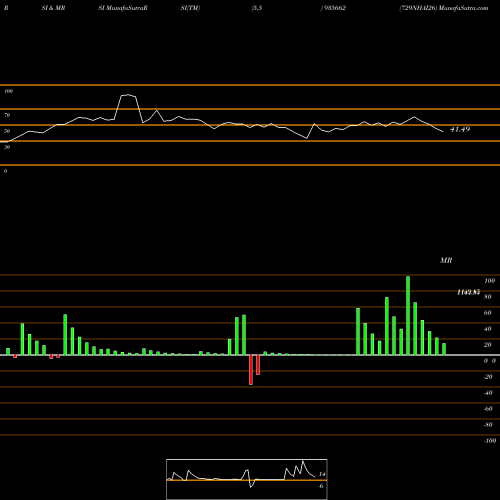Click the 935662 code in the header
Image resolution: width=500 pixels, height=500 pixels.
coord(335,8)
